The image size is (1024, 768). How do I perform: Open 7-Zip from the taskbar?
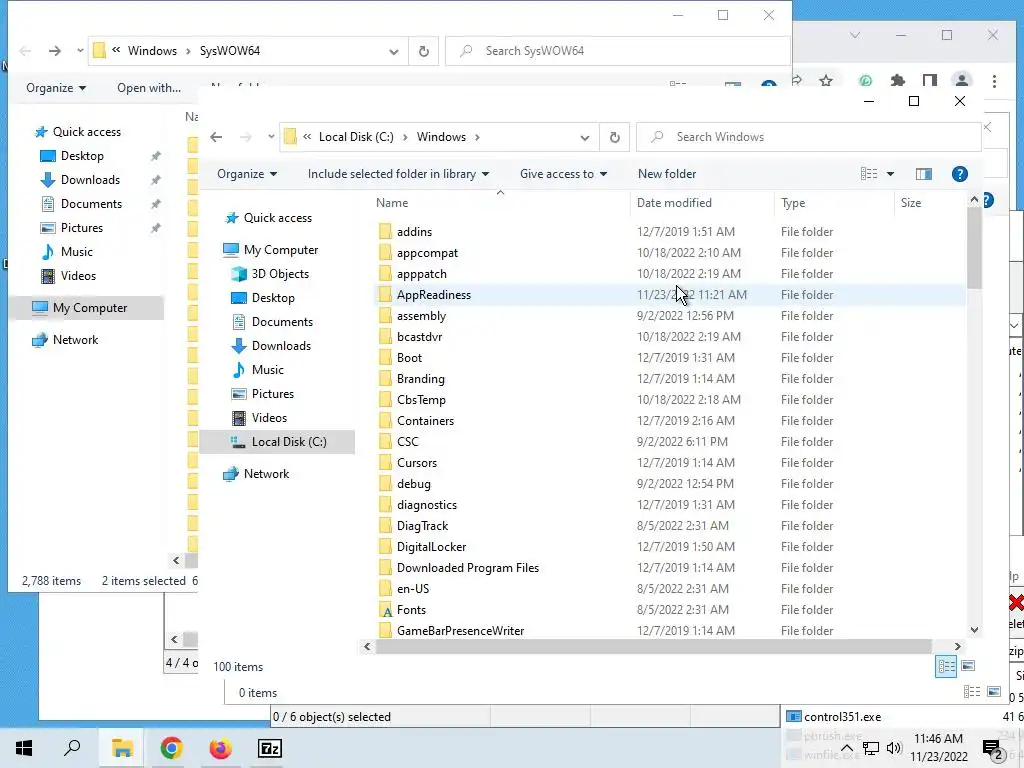(270, 748)
